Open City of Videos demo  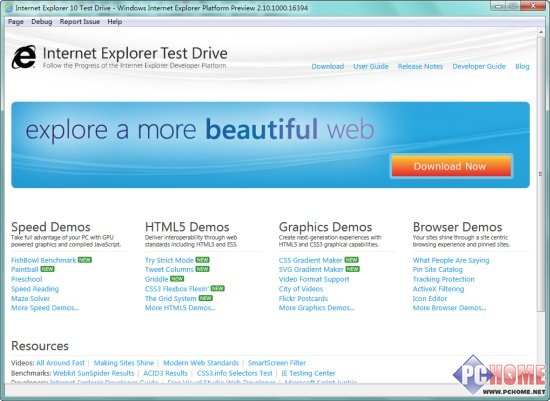[301, 289]
